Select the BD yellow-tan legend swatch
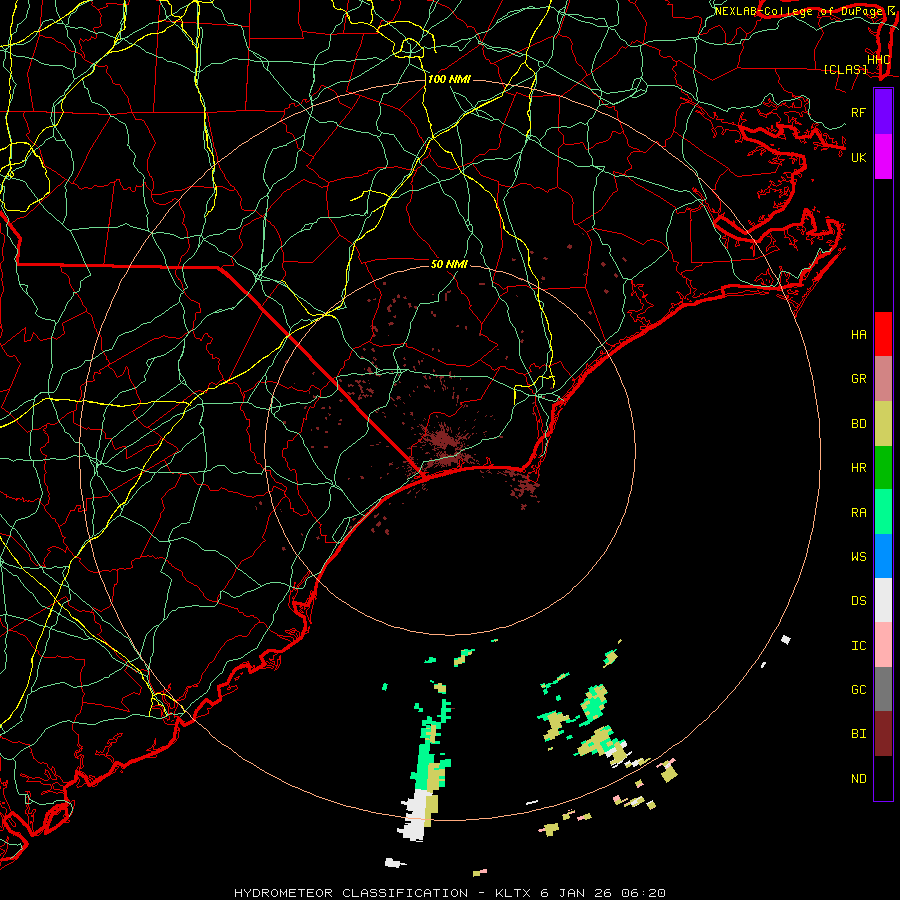 pyautogui.click(x=883, y=424)
